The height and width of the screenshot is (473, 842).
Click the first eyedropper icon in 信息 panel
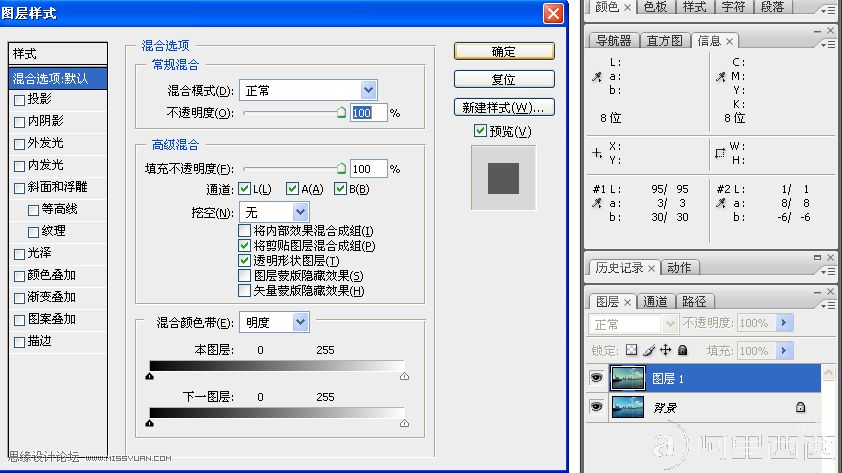597,76
